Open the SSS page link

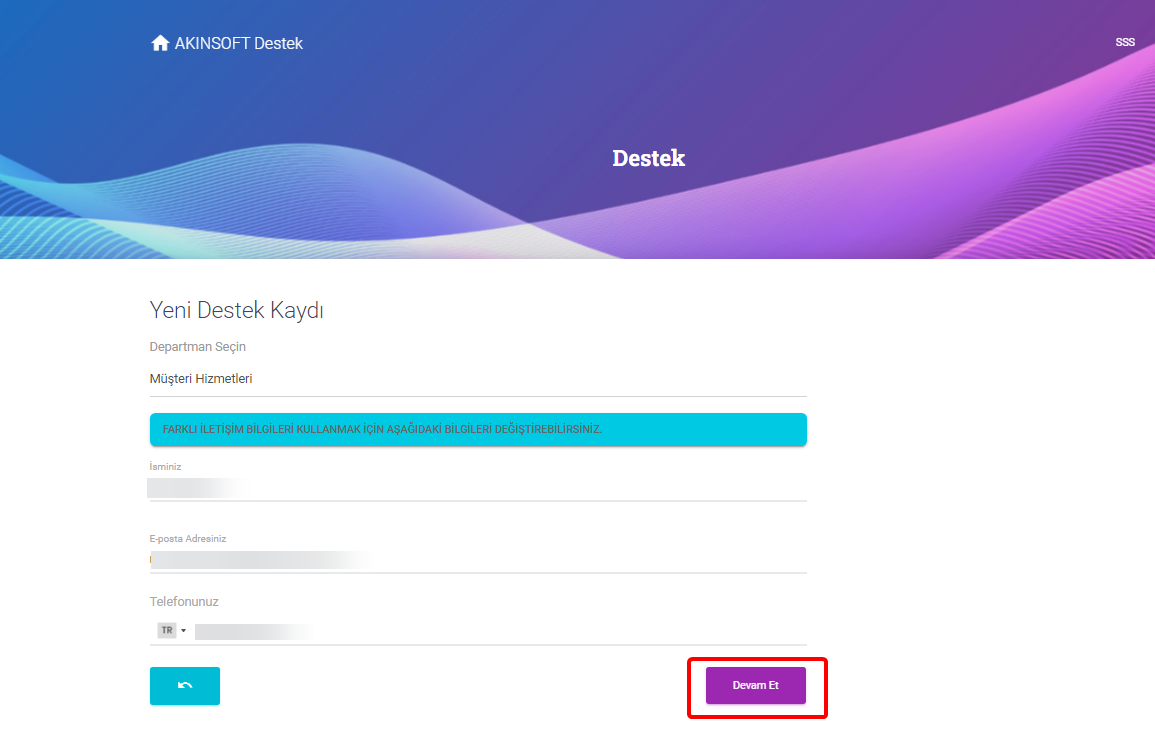point(1125,43)
